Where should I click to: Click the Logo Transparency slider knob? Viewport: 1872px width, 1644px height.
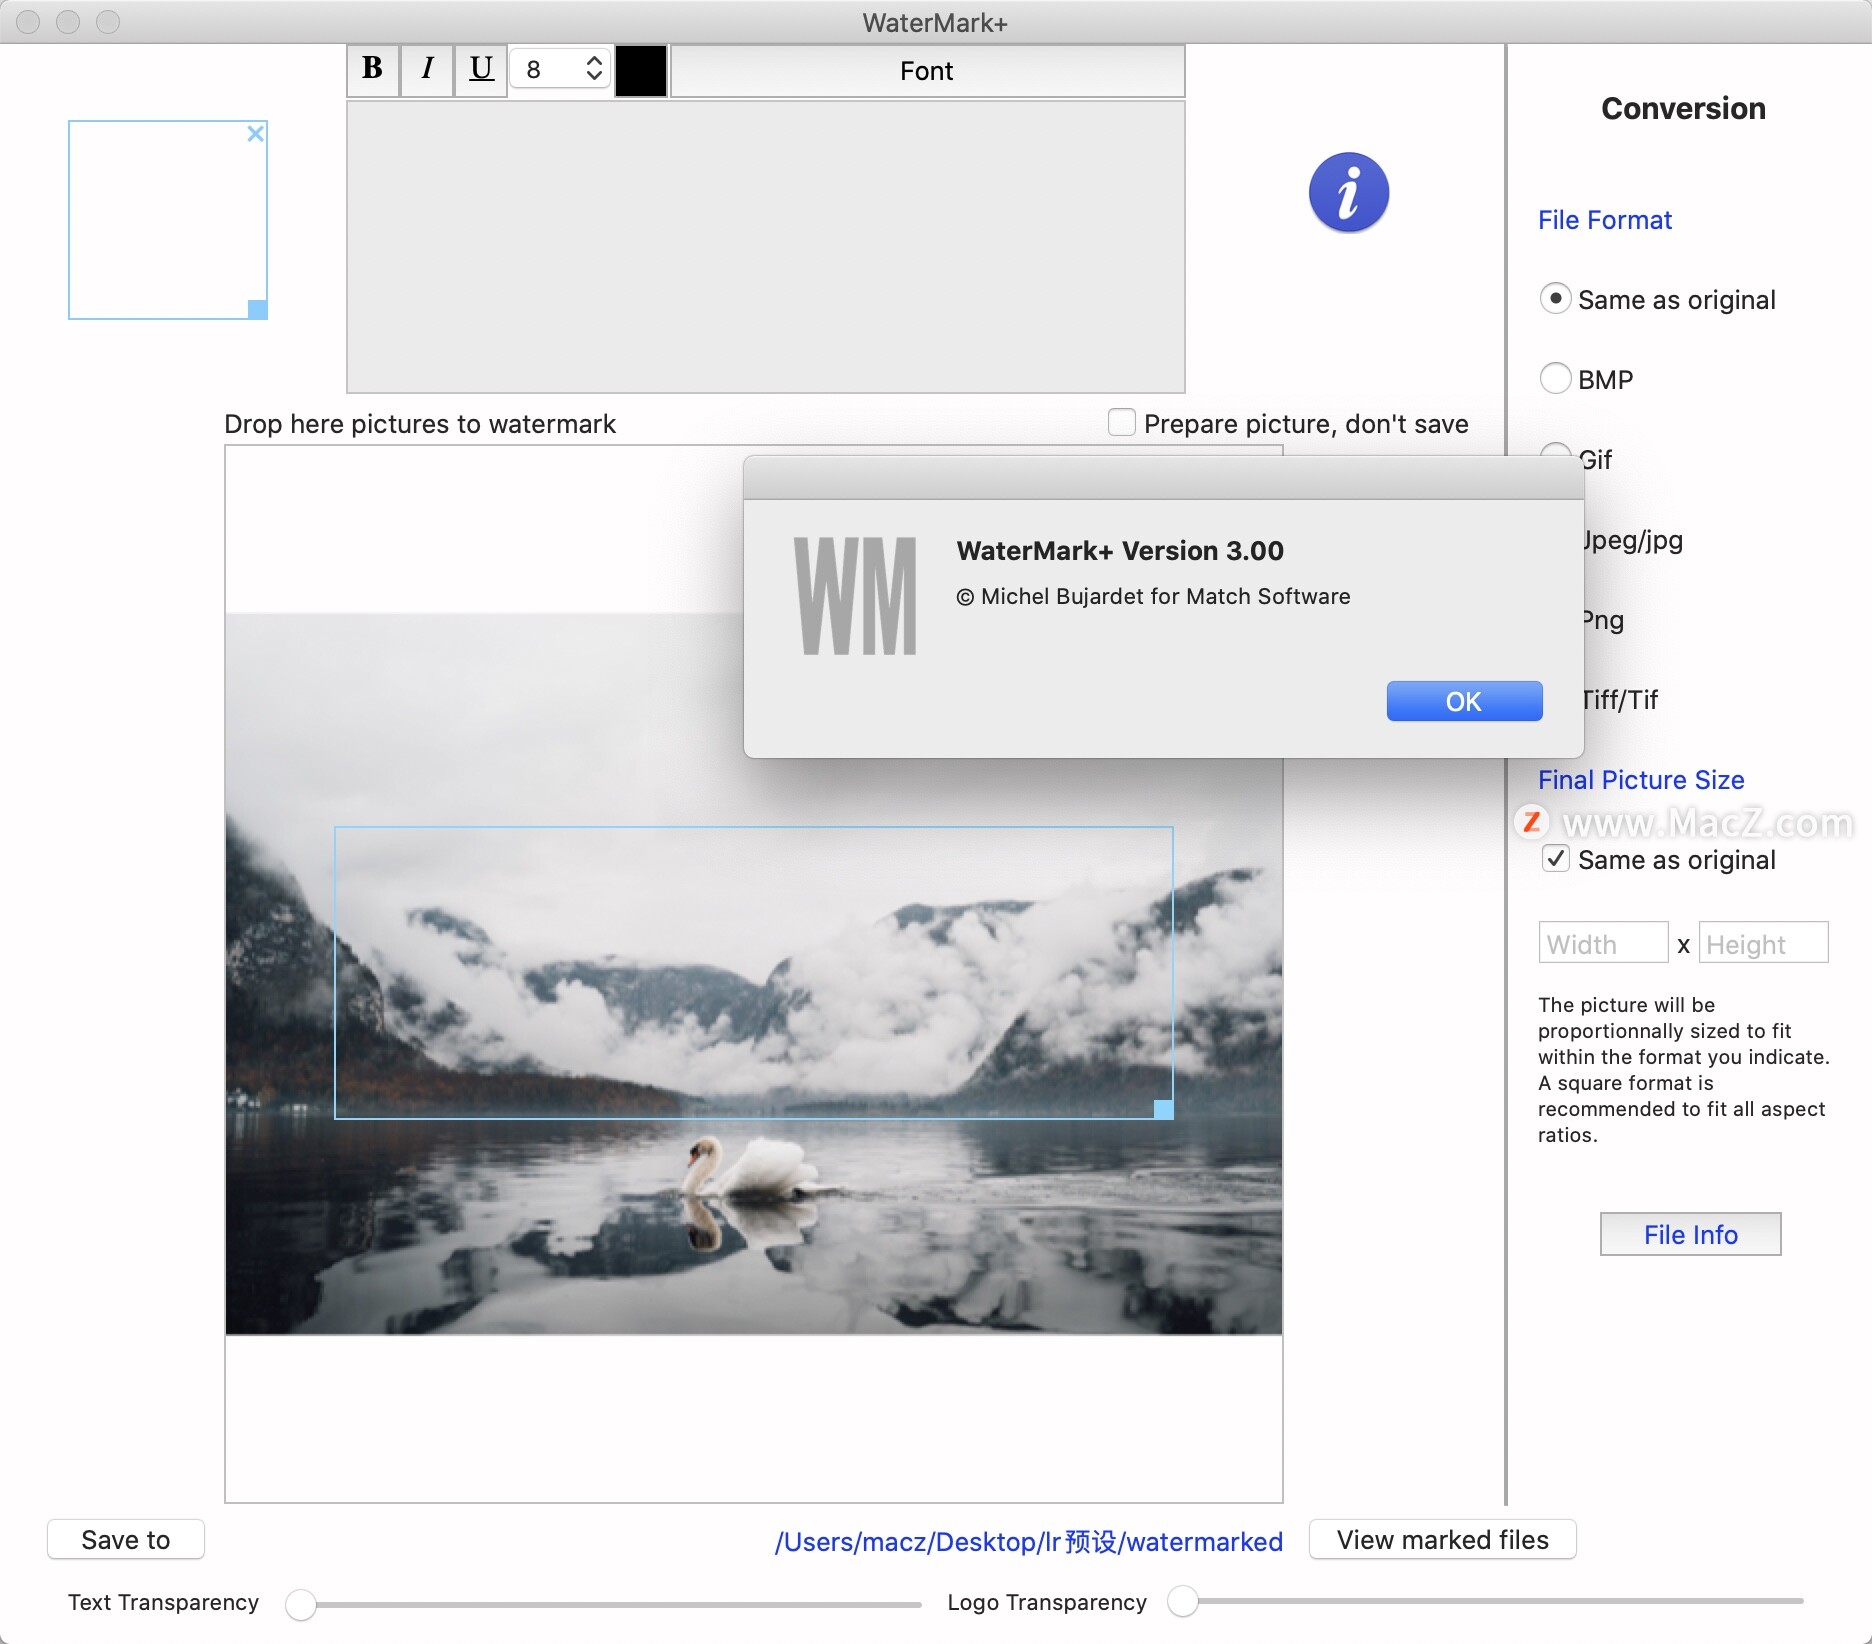1183,1601
